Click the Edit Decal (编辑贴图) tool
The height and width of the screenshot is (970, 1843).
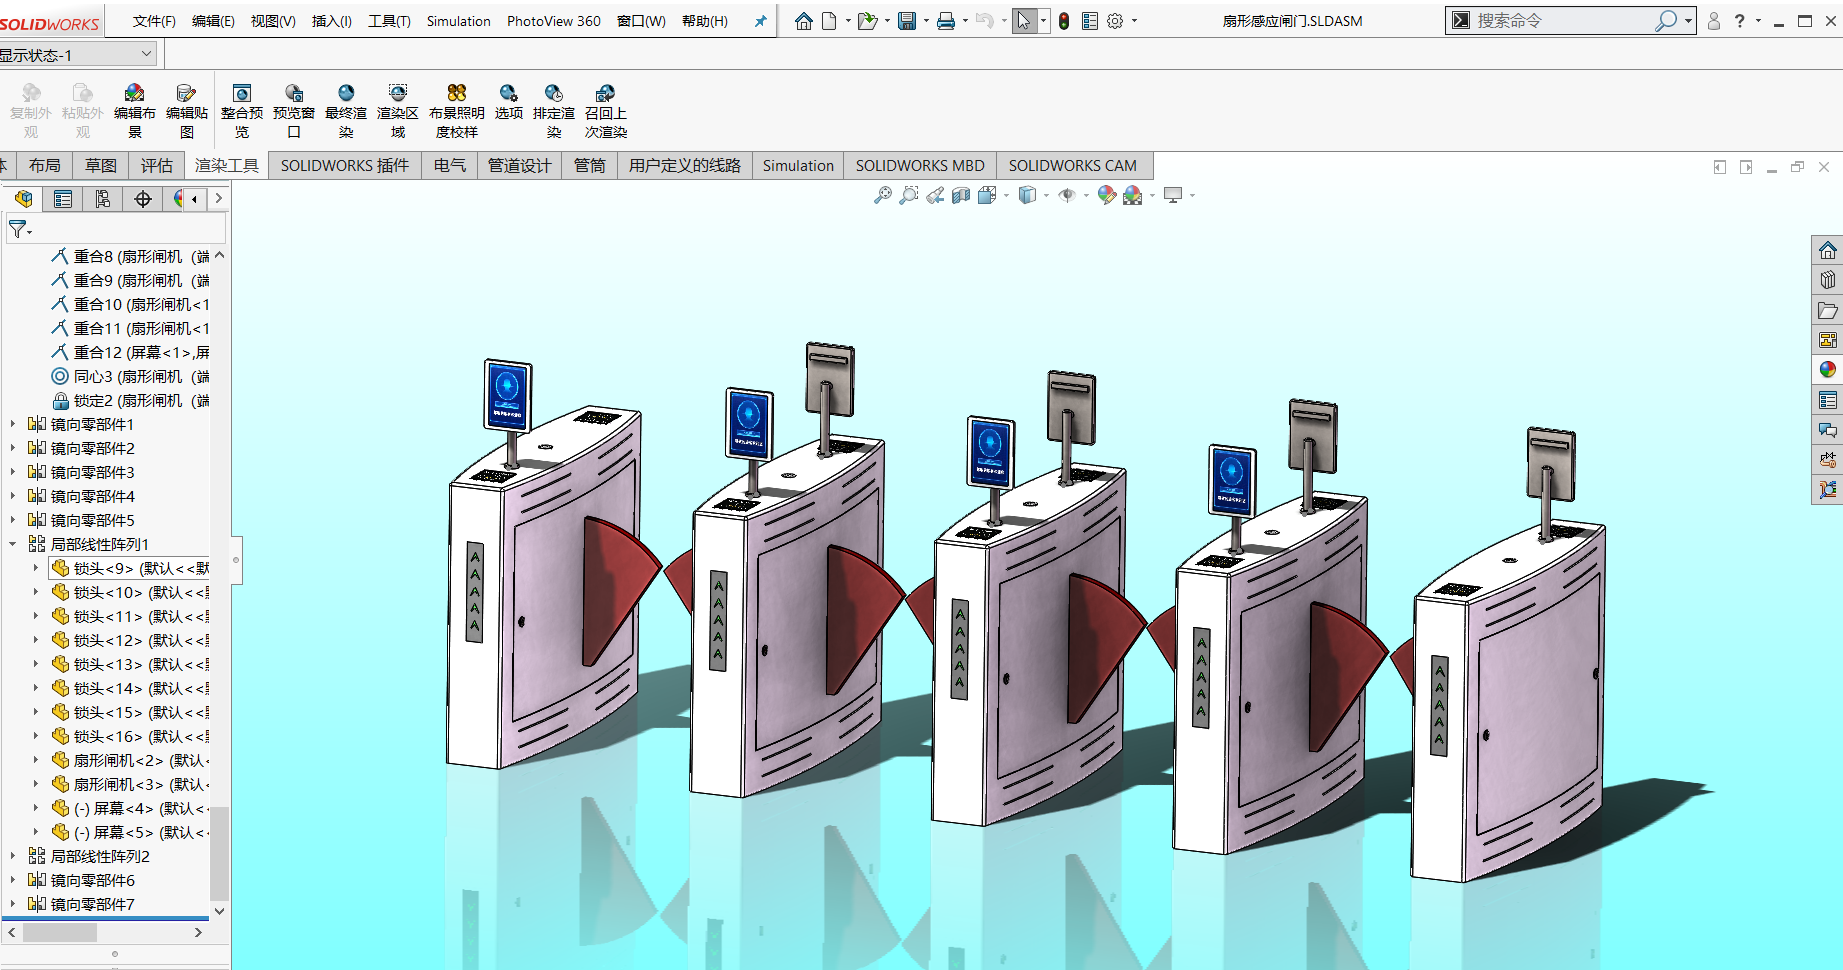tap(186, 110)
